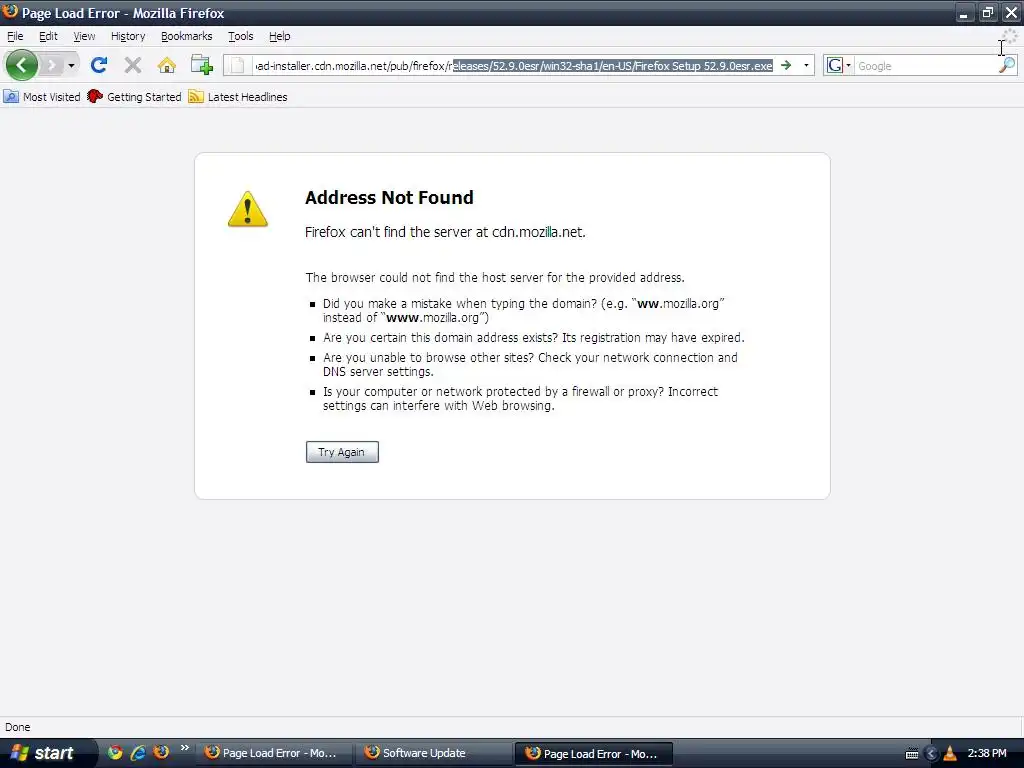Open the Edit menu
The height and width of the screenshot is (768, 1024).
pyautogui.click(x=48, y=36)
